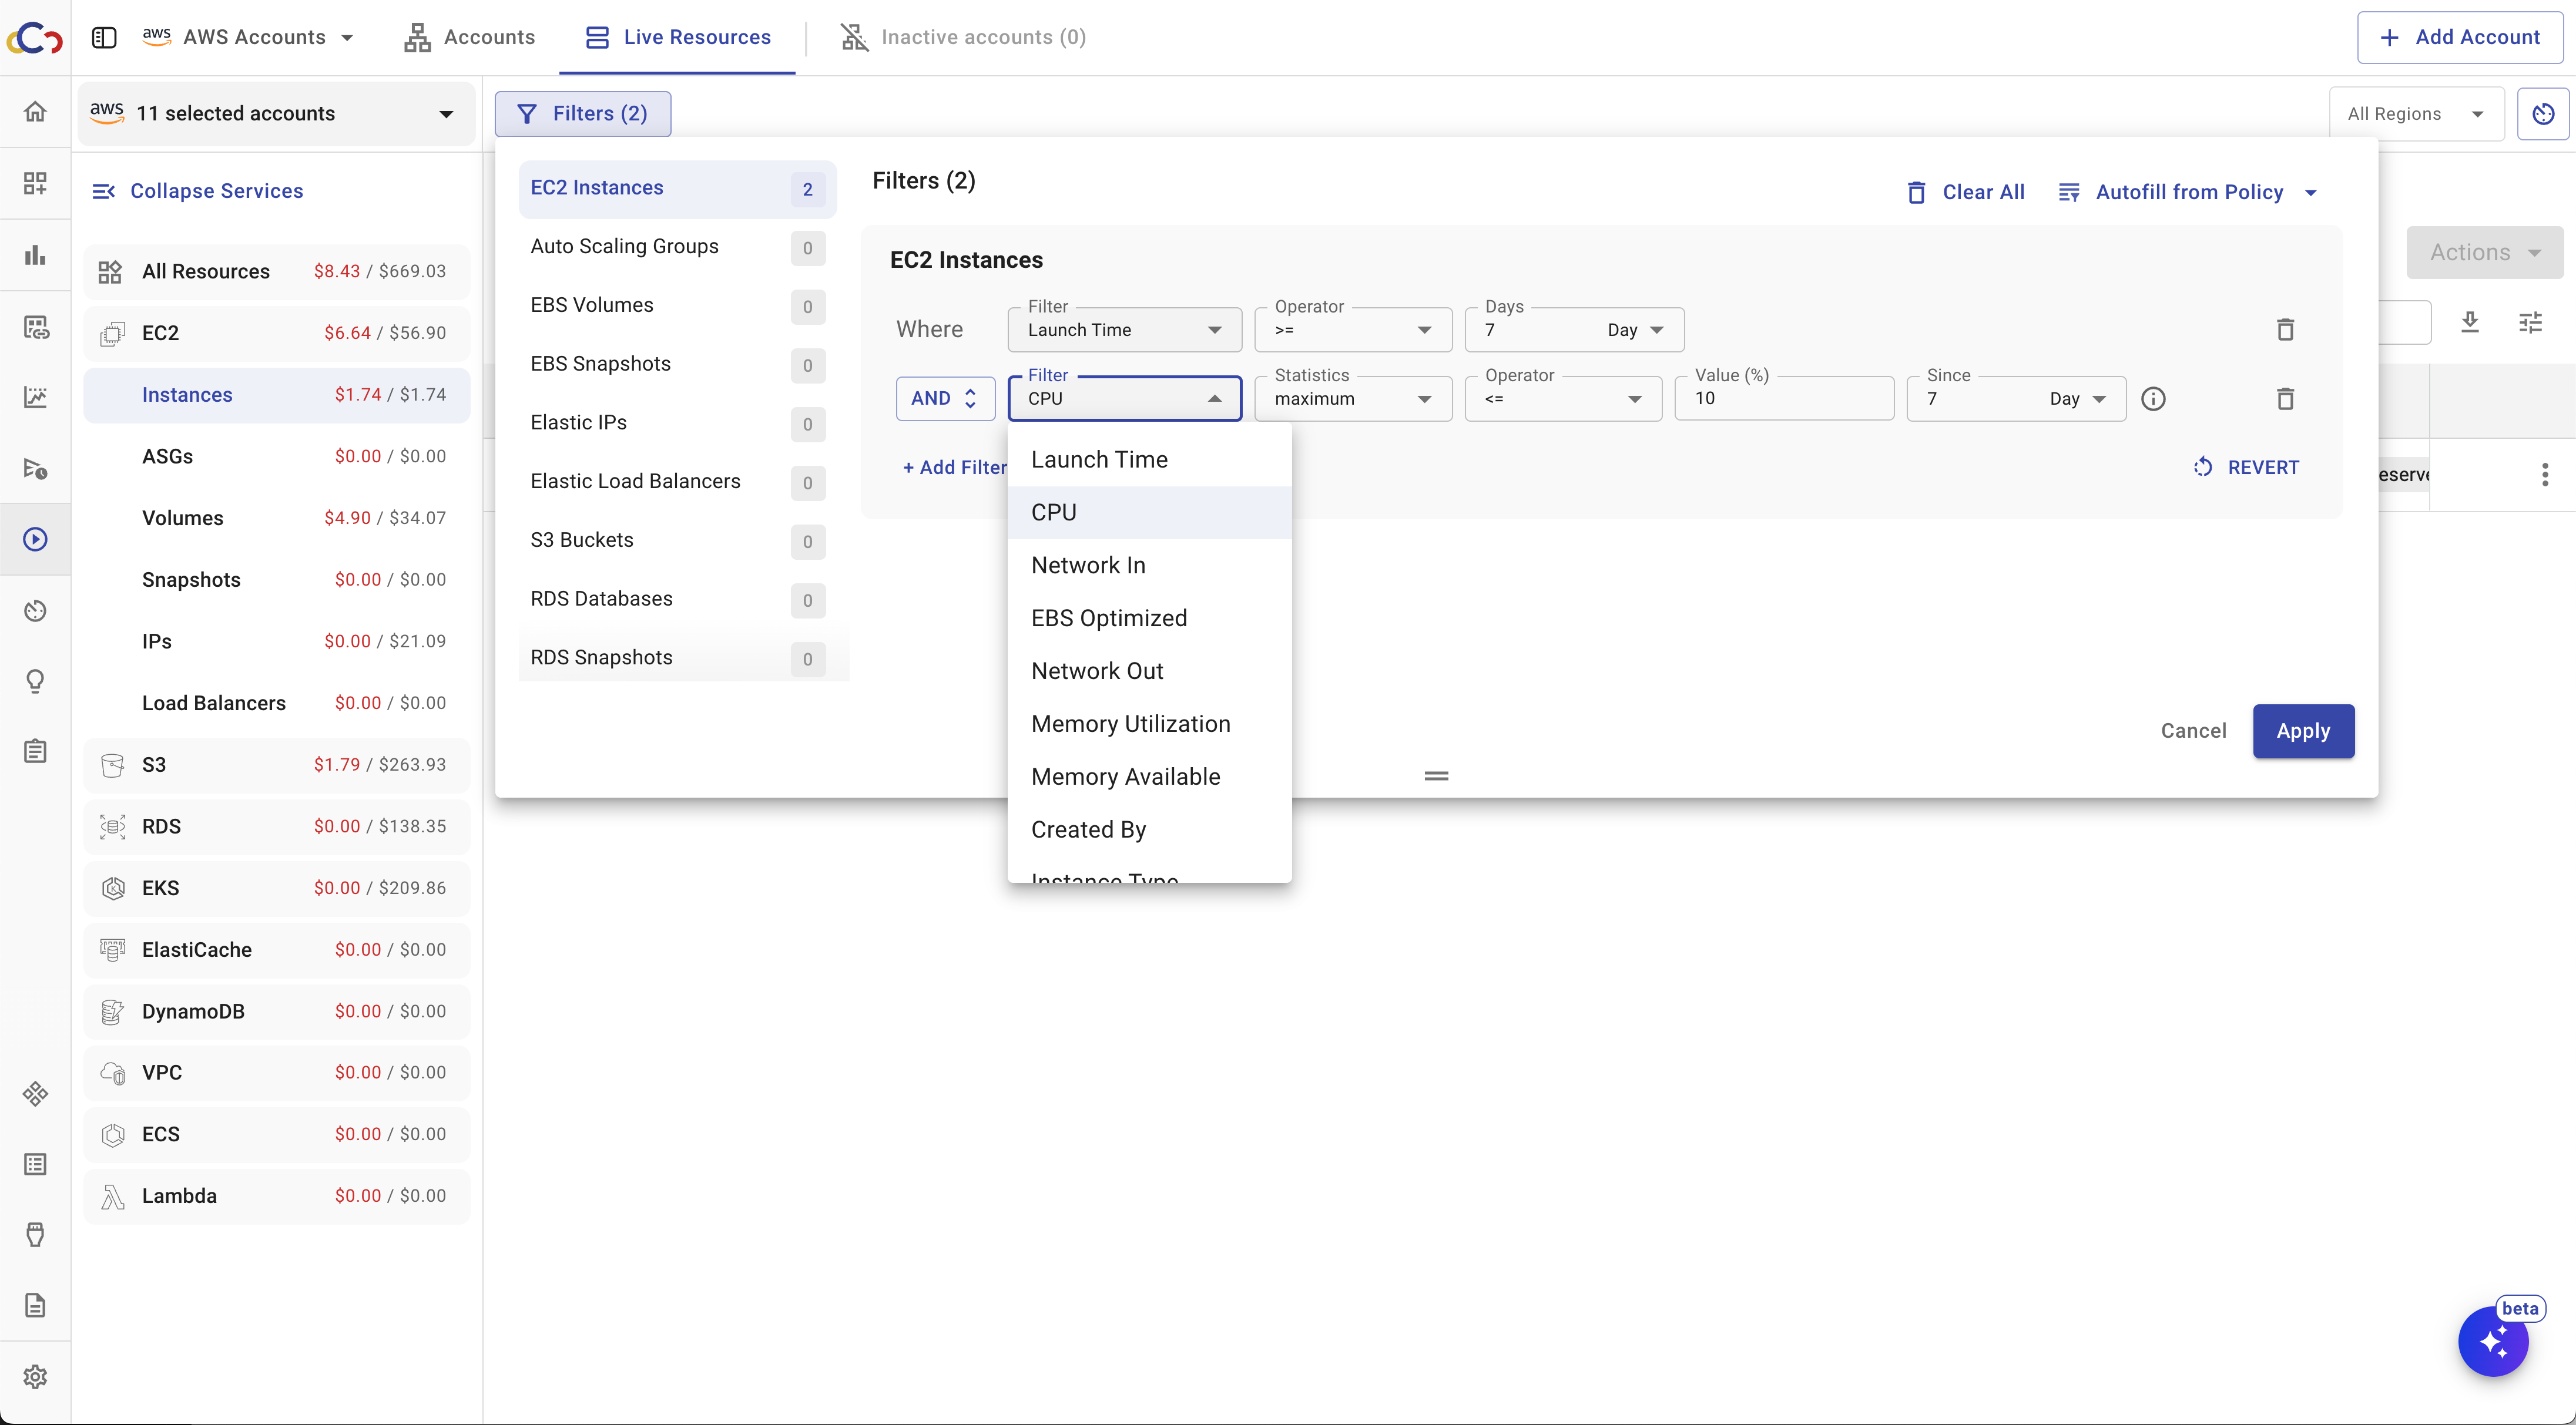Switch to the Accounts tab

click(x=469, y=37)
